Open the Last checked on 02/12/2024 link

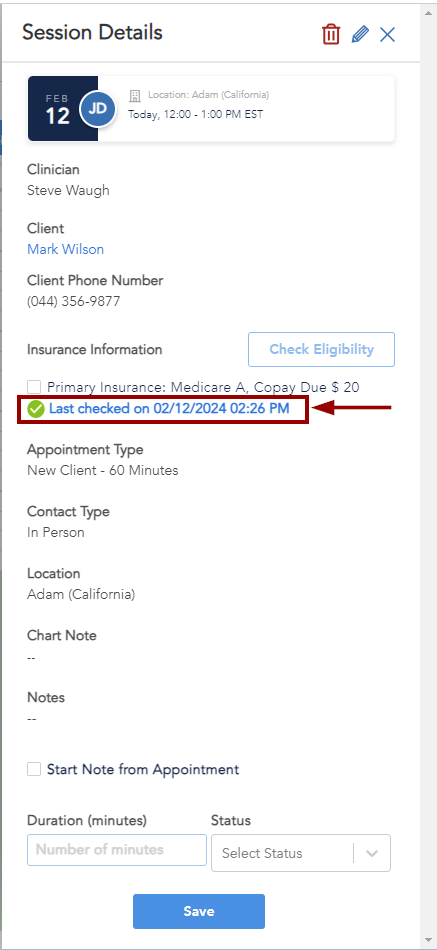click(169, 408)
